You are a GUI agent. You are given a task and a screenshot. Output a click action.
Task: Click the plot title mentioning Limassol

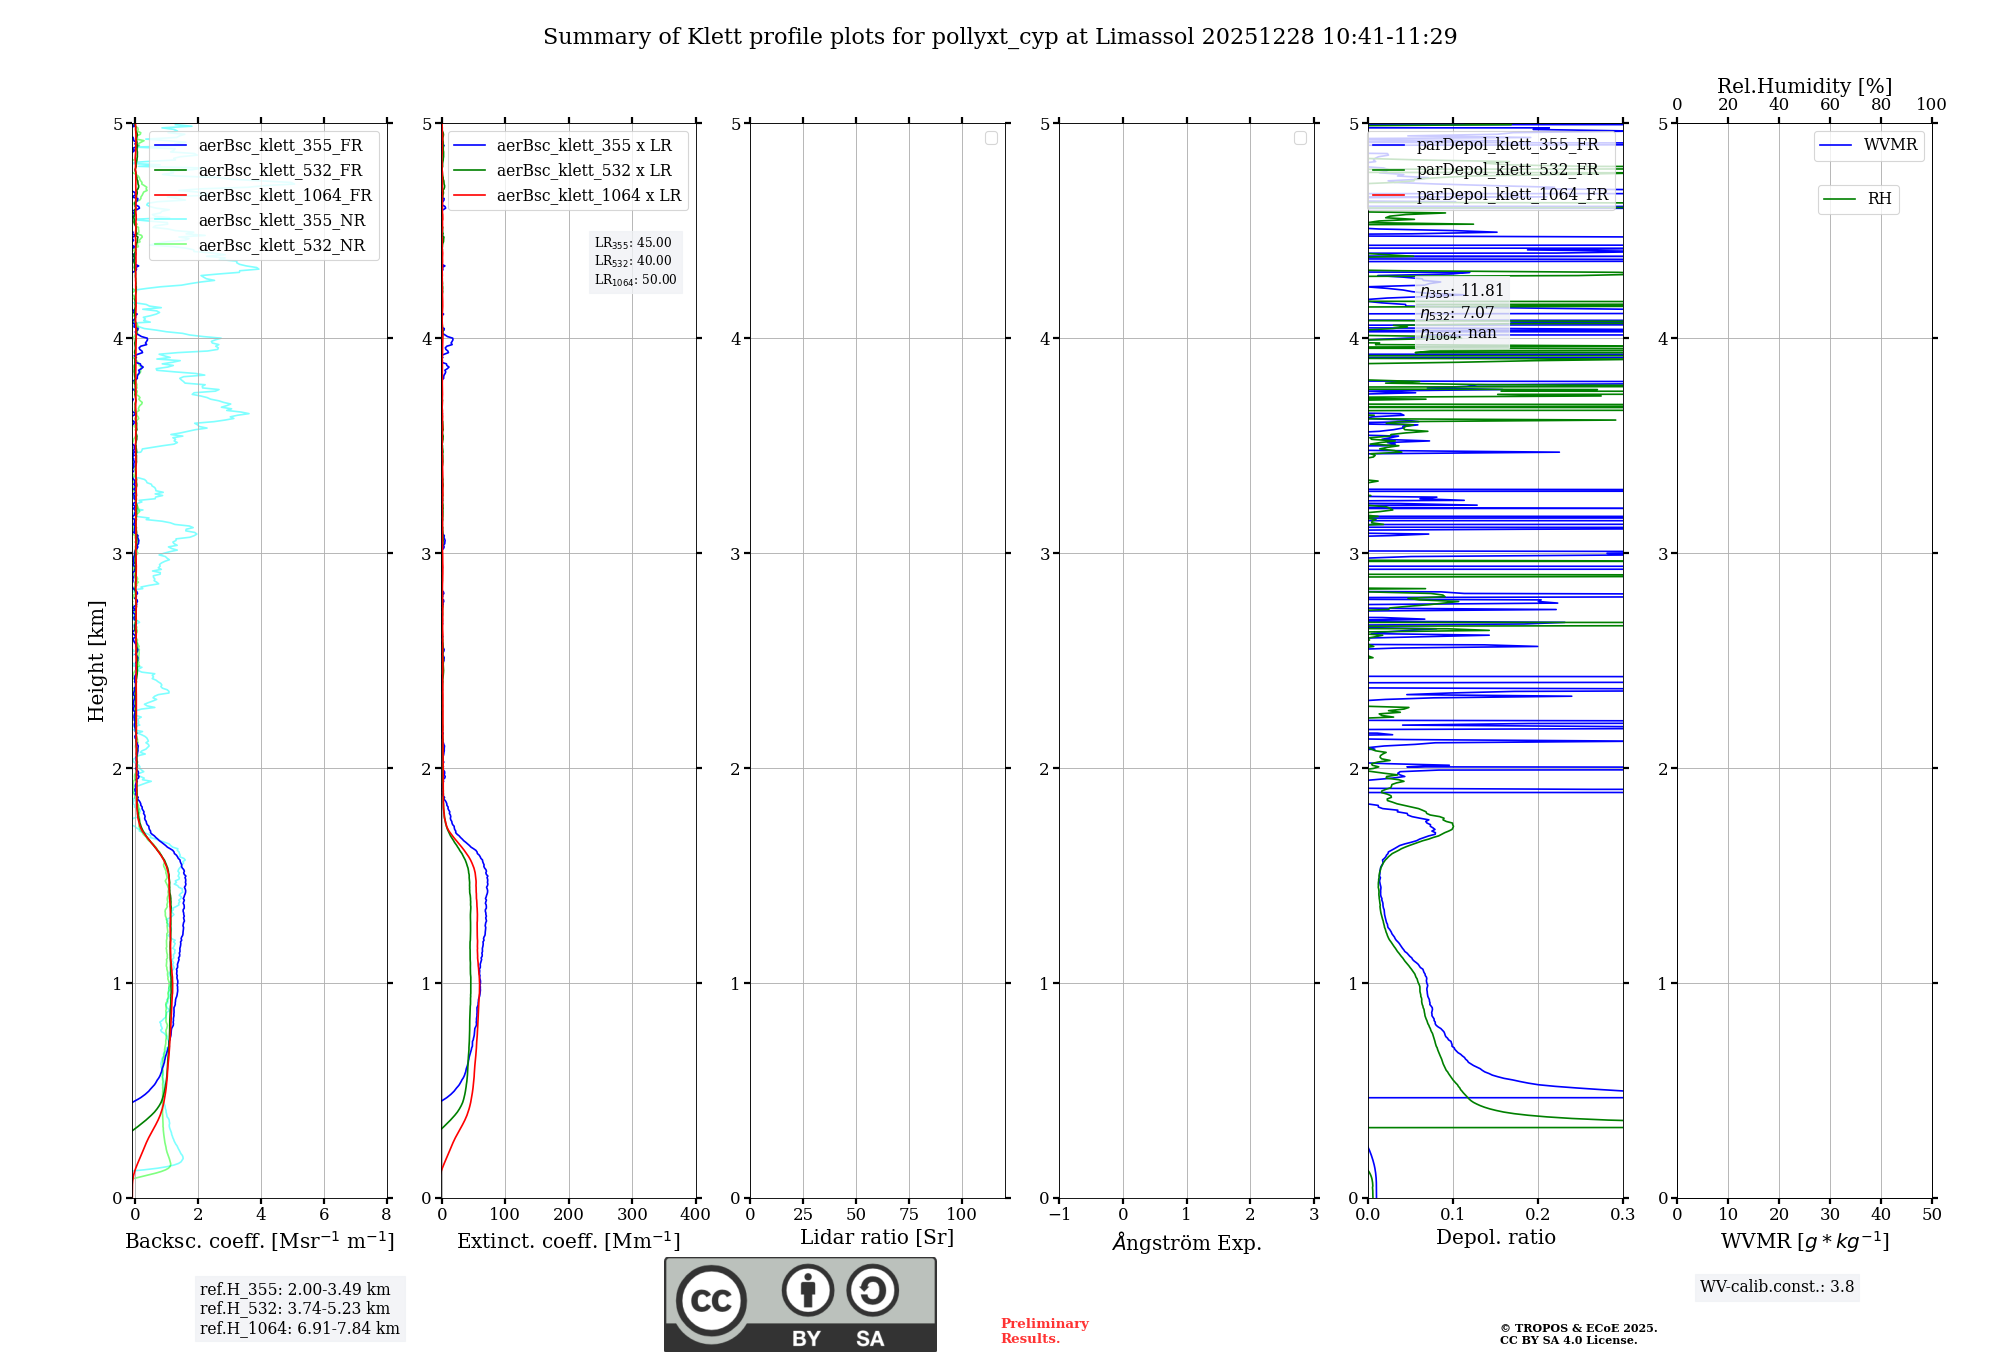pyautogui.click(x=1000, y=37)
